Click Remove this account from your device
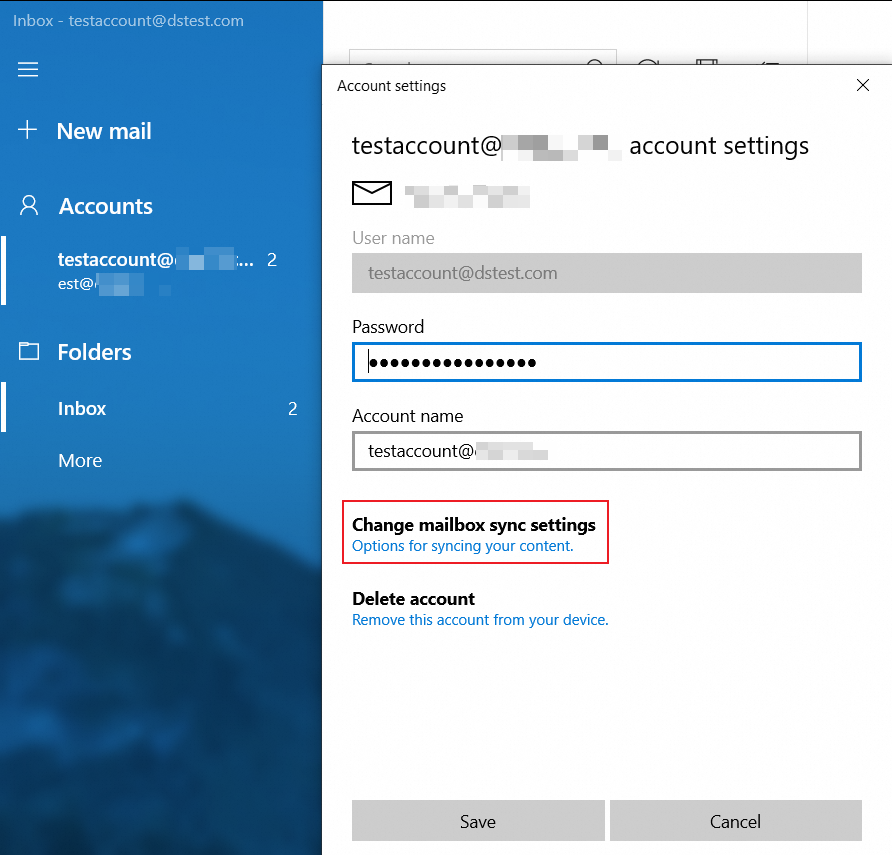 coord(480,619)
